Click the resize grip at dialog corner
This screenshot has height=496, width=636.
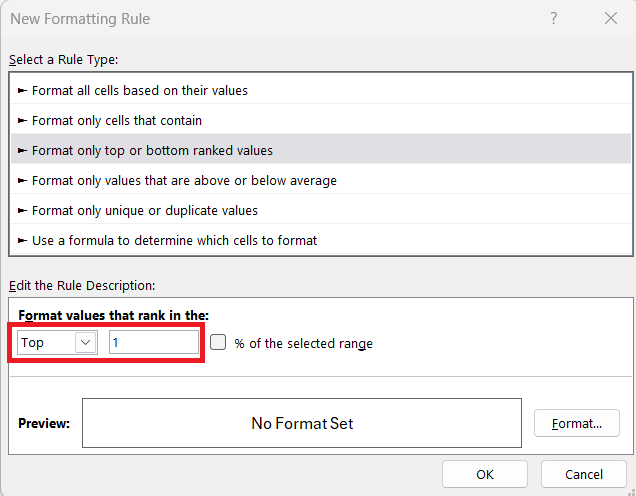631,491
